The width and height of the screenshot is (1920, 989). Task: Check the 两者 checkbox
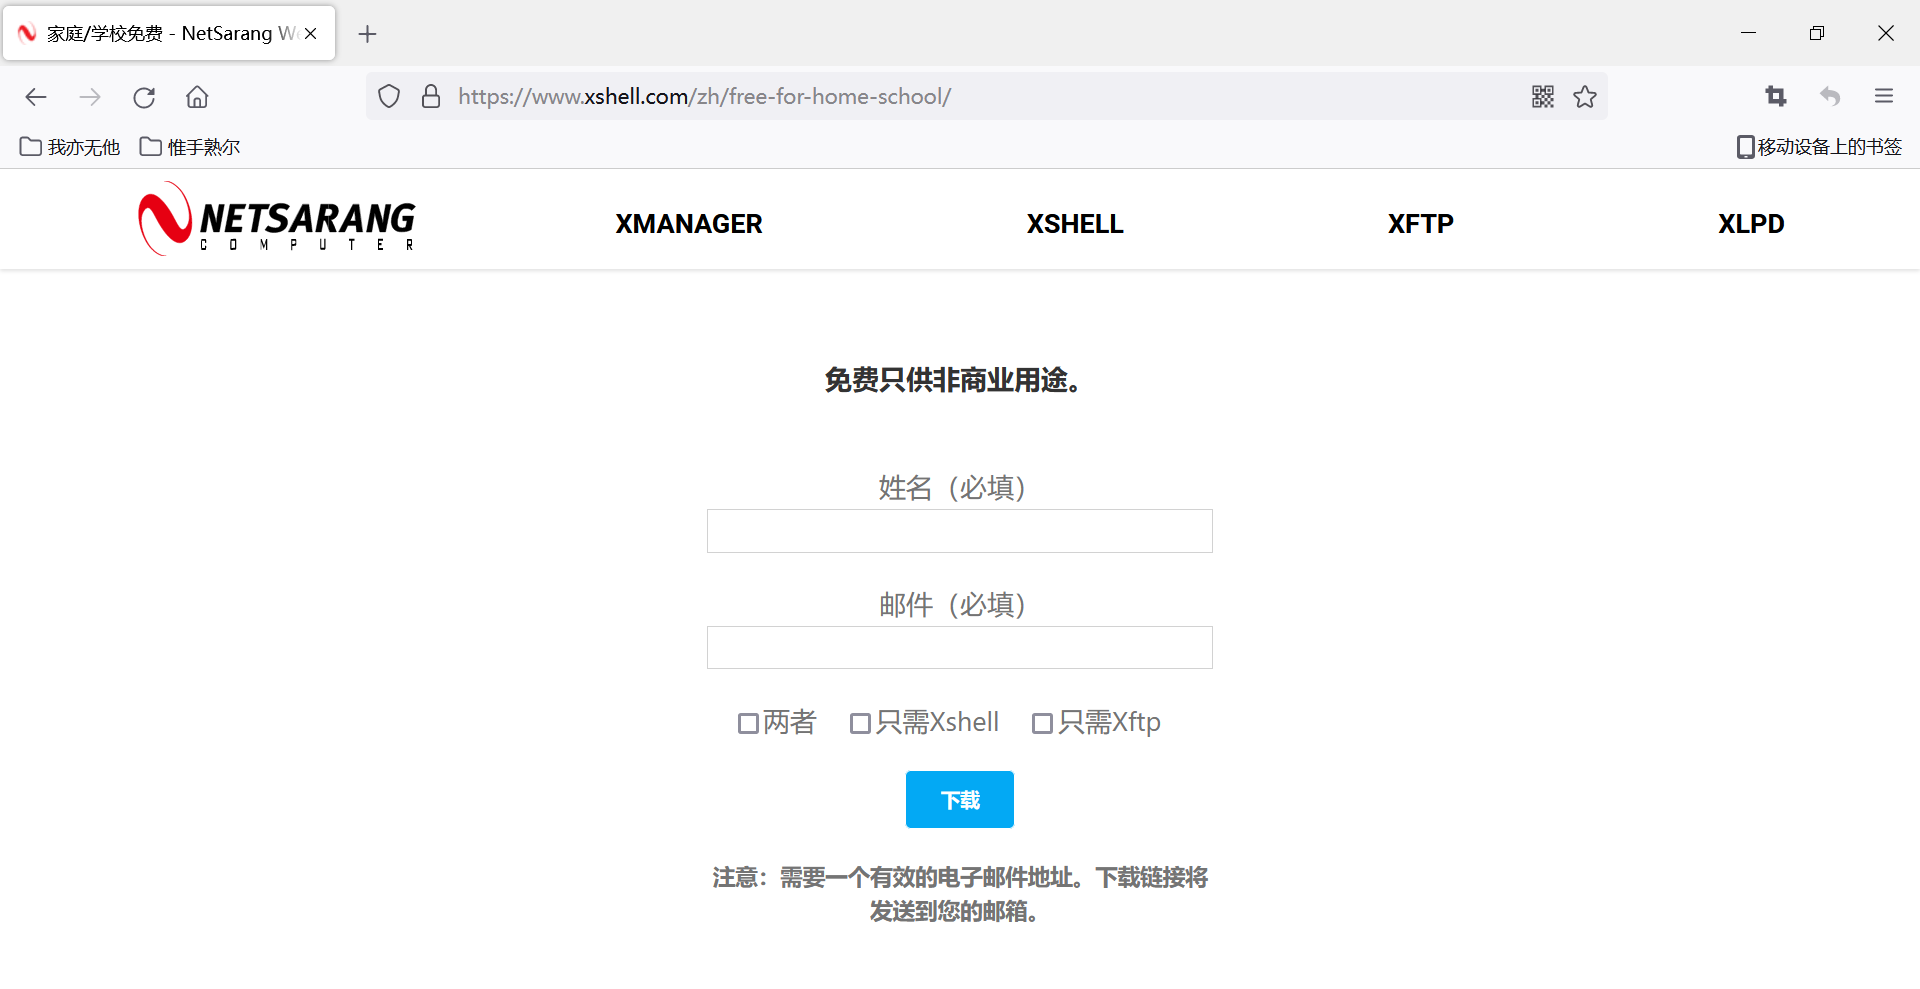point(748,724)
